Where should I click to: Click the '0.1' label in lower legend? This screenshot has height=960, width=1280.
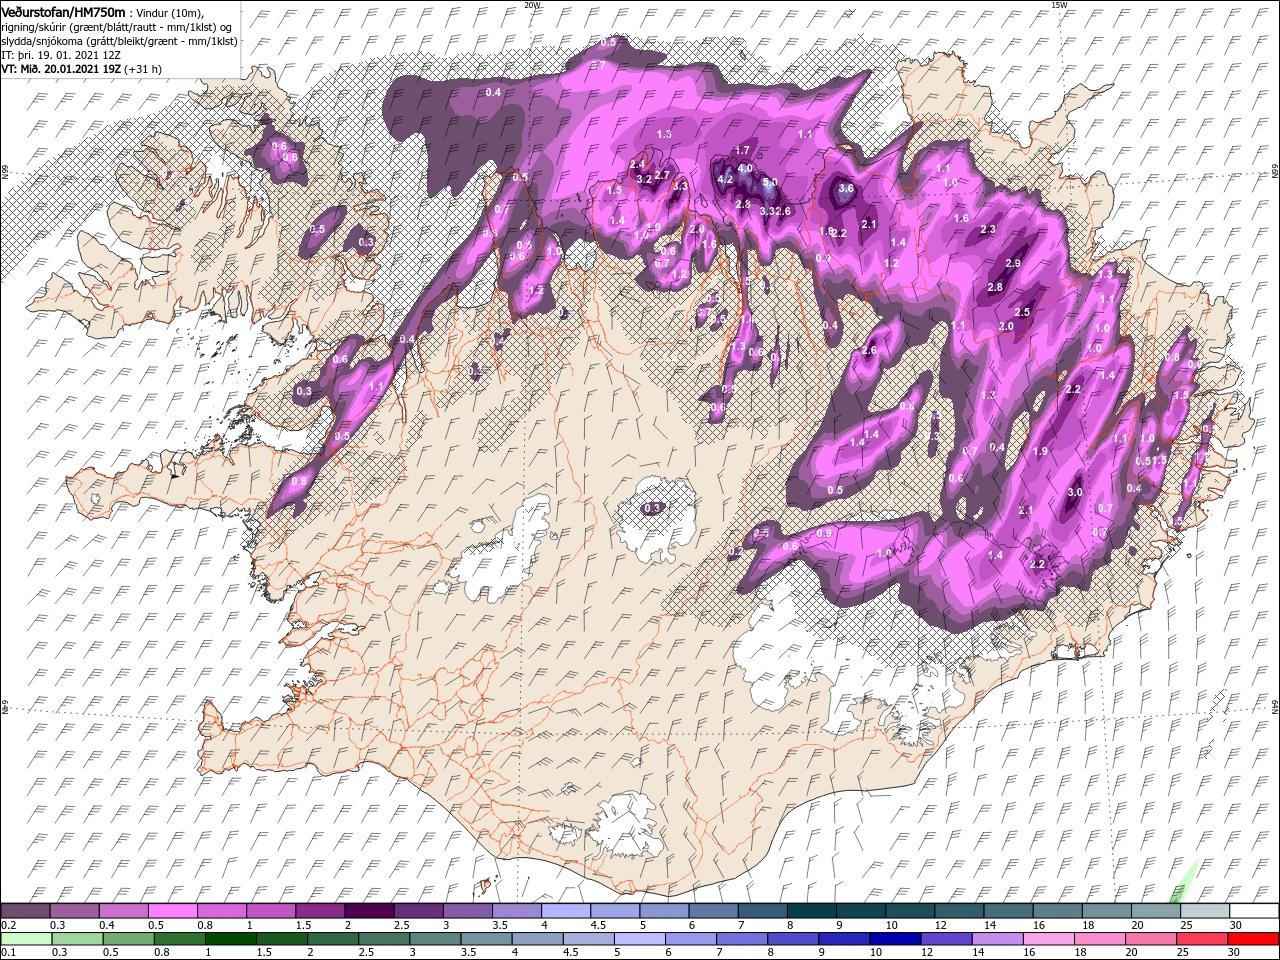click(8, 953)
